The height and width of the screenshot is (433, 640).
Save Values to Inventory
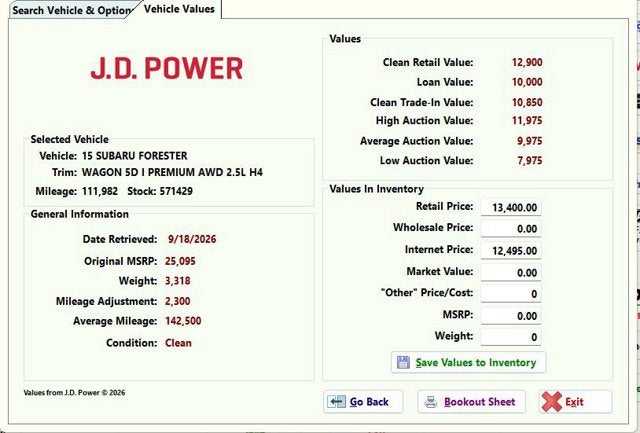(x=469, y=362)
